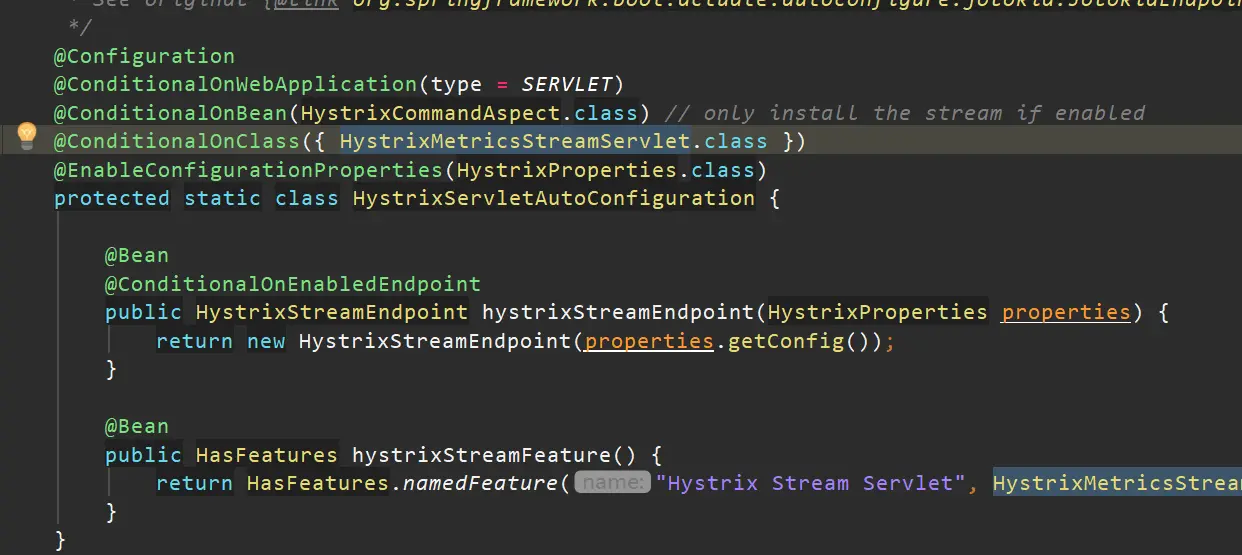This screenshot has height=555, width=1242.
Task: Click the 'protected' keyword
Action: (112, 198)
